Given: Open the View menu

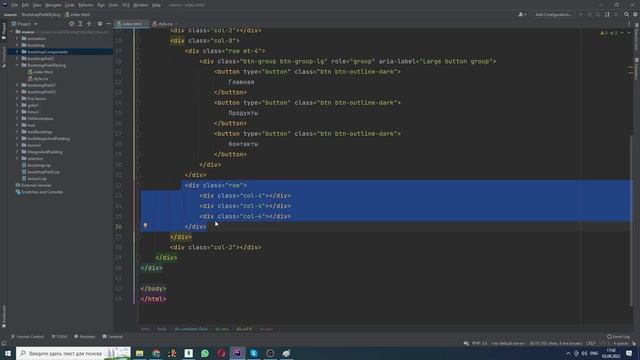Looking at the screenshot, I should (37, 5).
